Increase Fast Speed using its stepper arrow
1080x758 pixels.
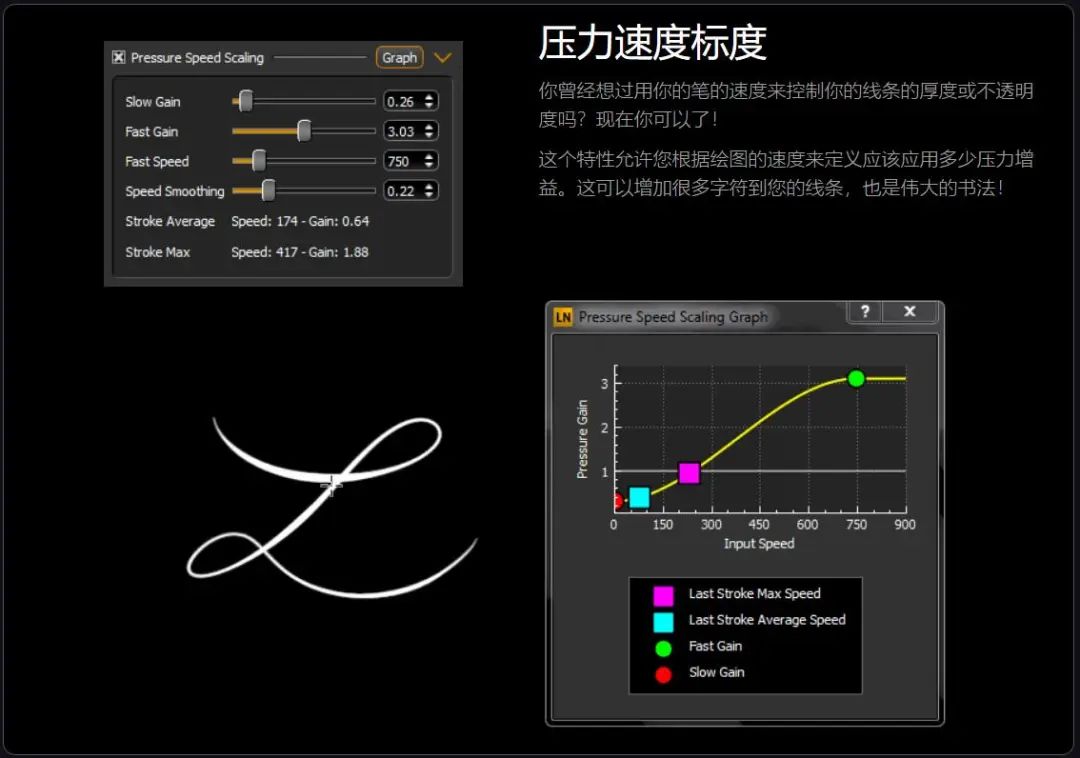[429, 157]
